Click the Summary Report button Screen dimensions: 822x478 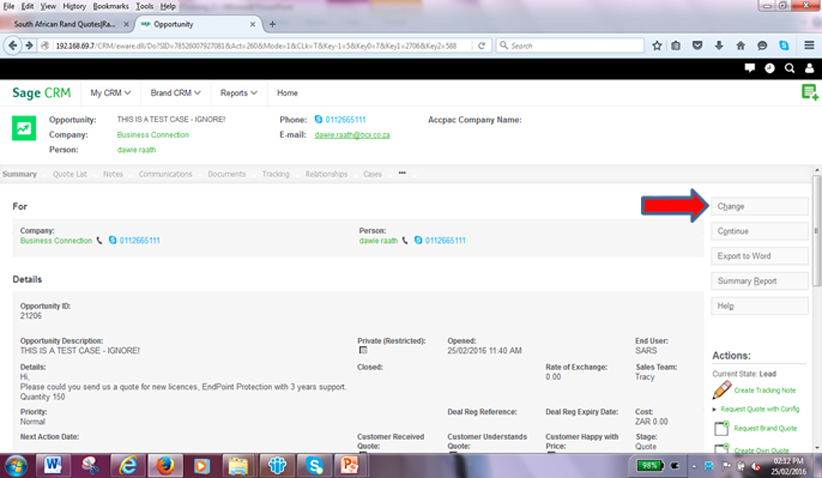click(760, 281)
